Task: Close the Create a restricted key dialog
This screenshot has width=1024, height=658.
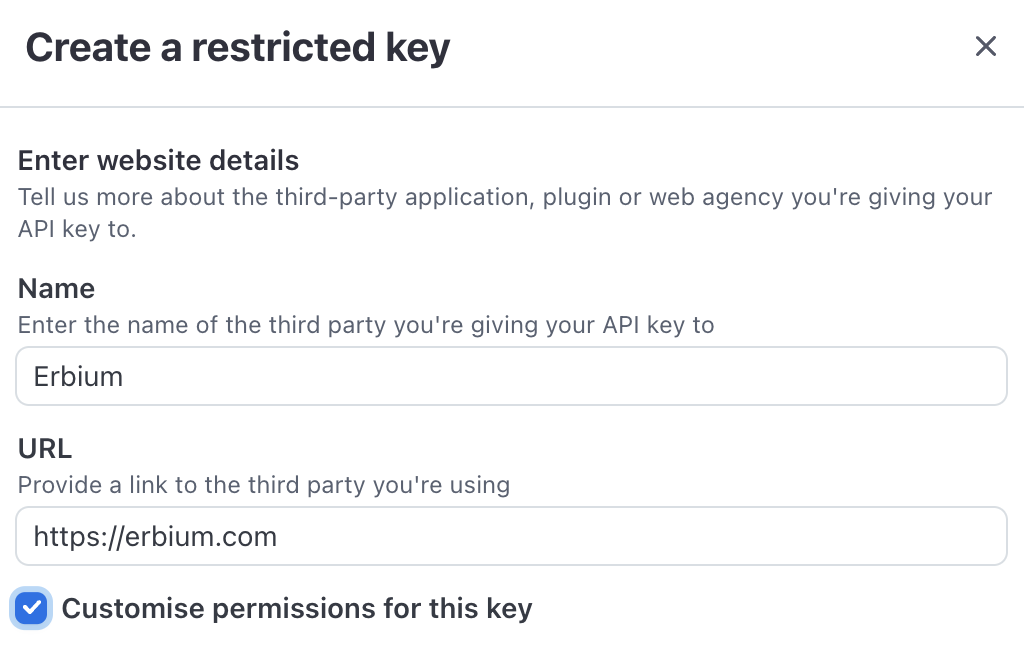Action: tap(986, 47)
